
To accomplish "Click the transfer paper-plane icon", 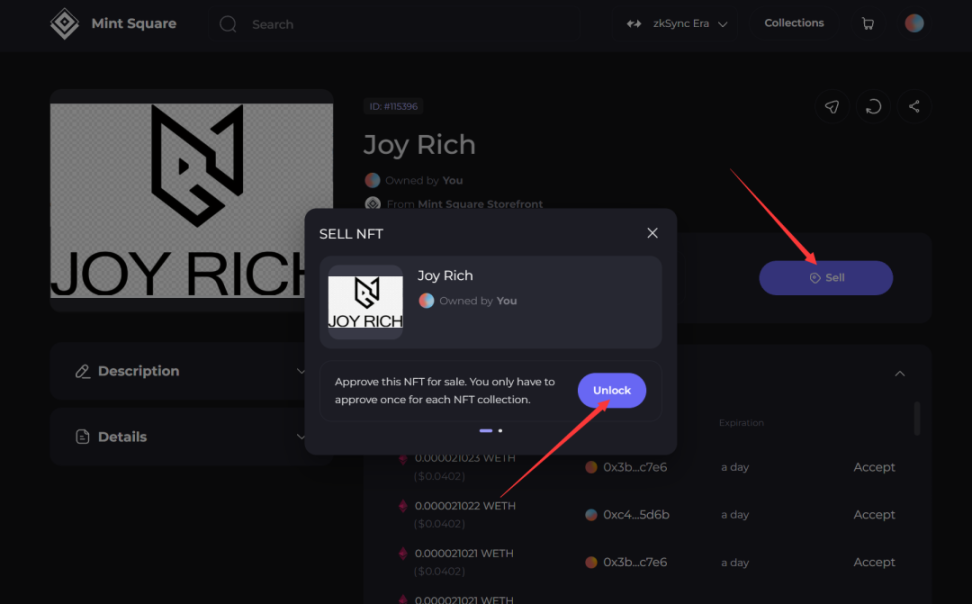I will pos(832,107).
